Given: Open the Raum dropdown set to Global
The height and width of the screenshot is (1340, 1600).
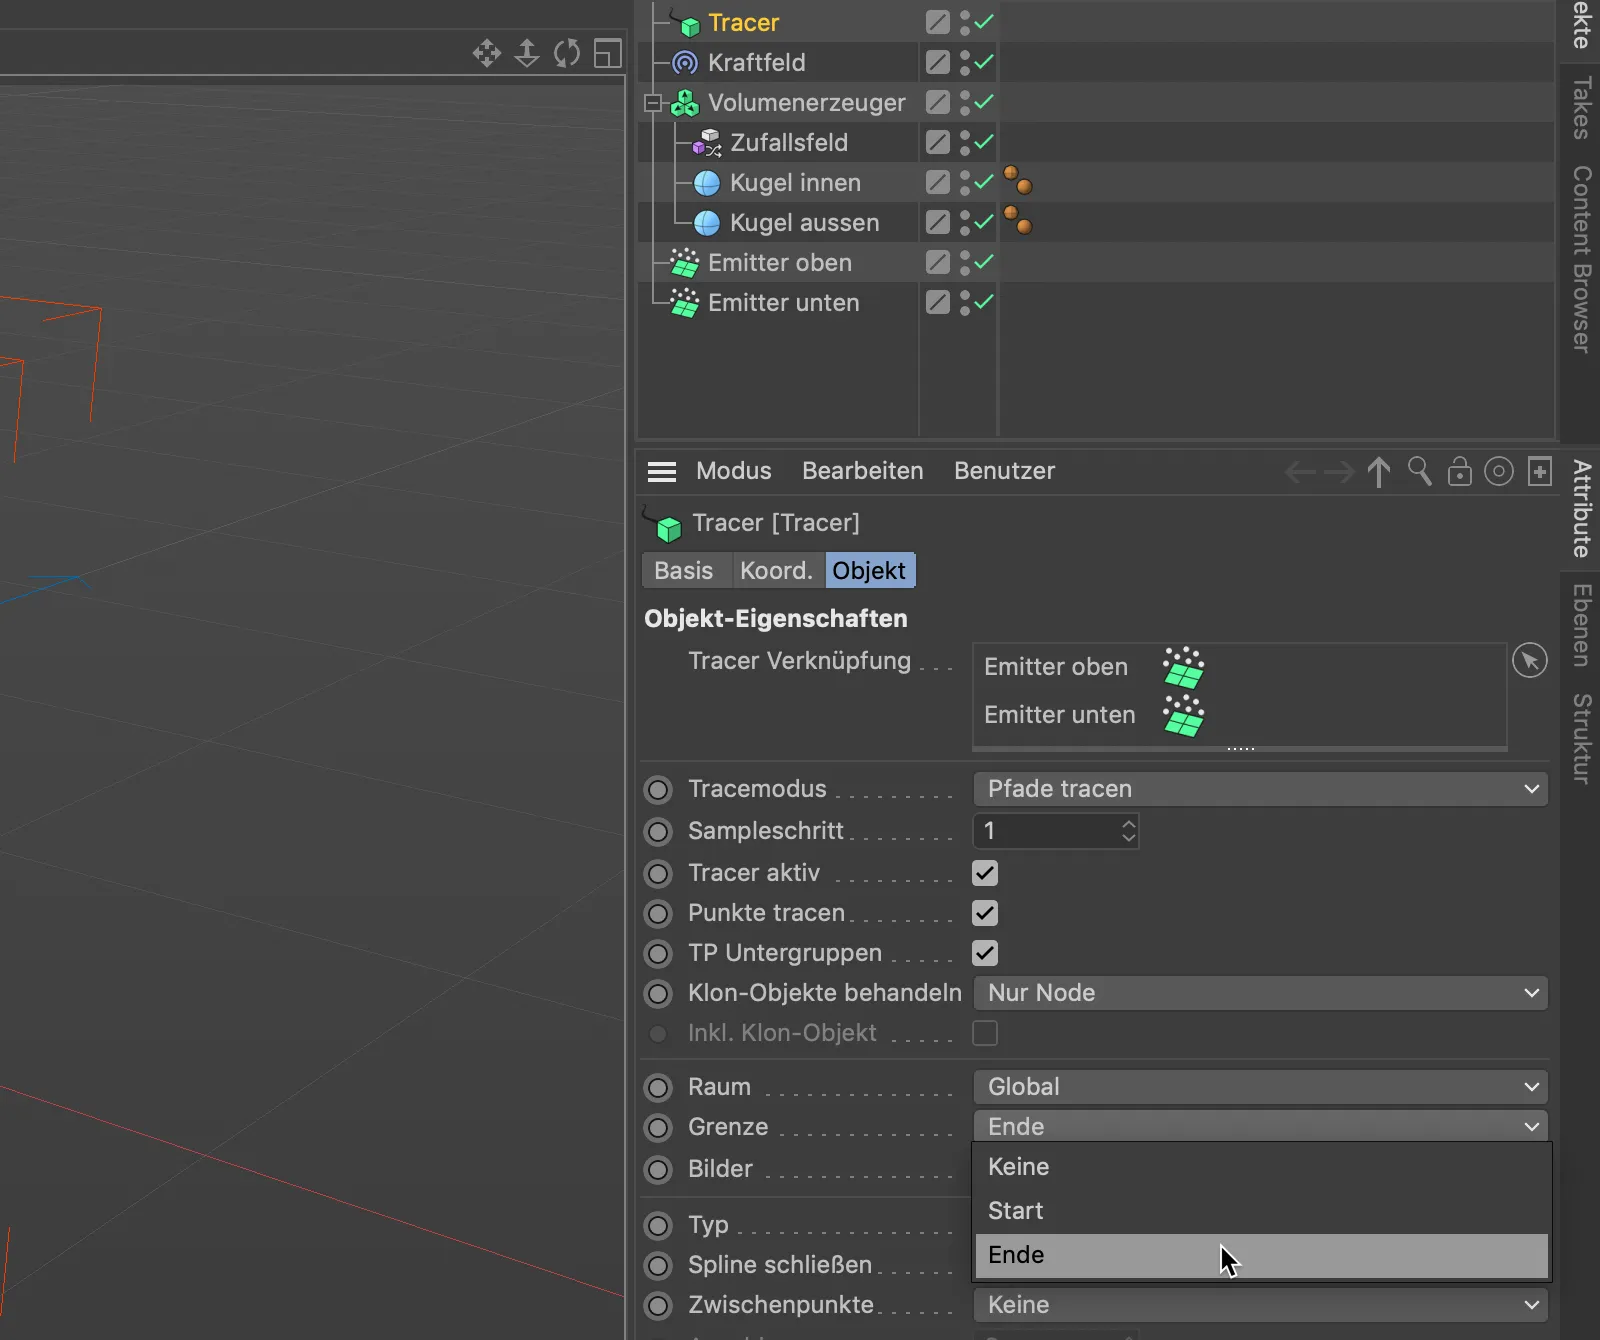Looking at the screenshot, I should pos(1260,1087).
